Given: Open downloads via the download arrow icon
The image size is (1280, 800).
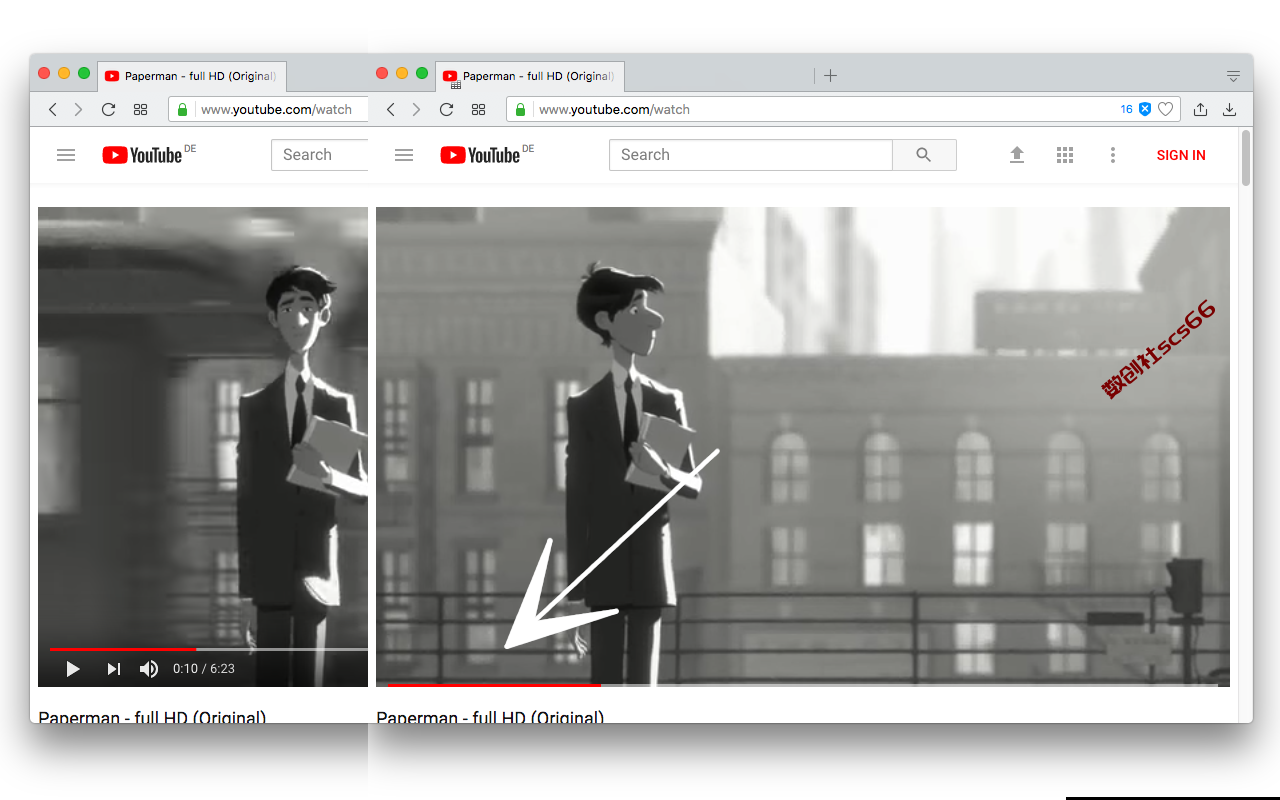Looking at the screenshot, I should tap(1230, 109).
